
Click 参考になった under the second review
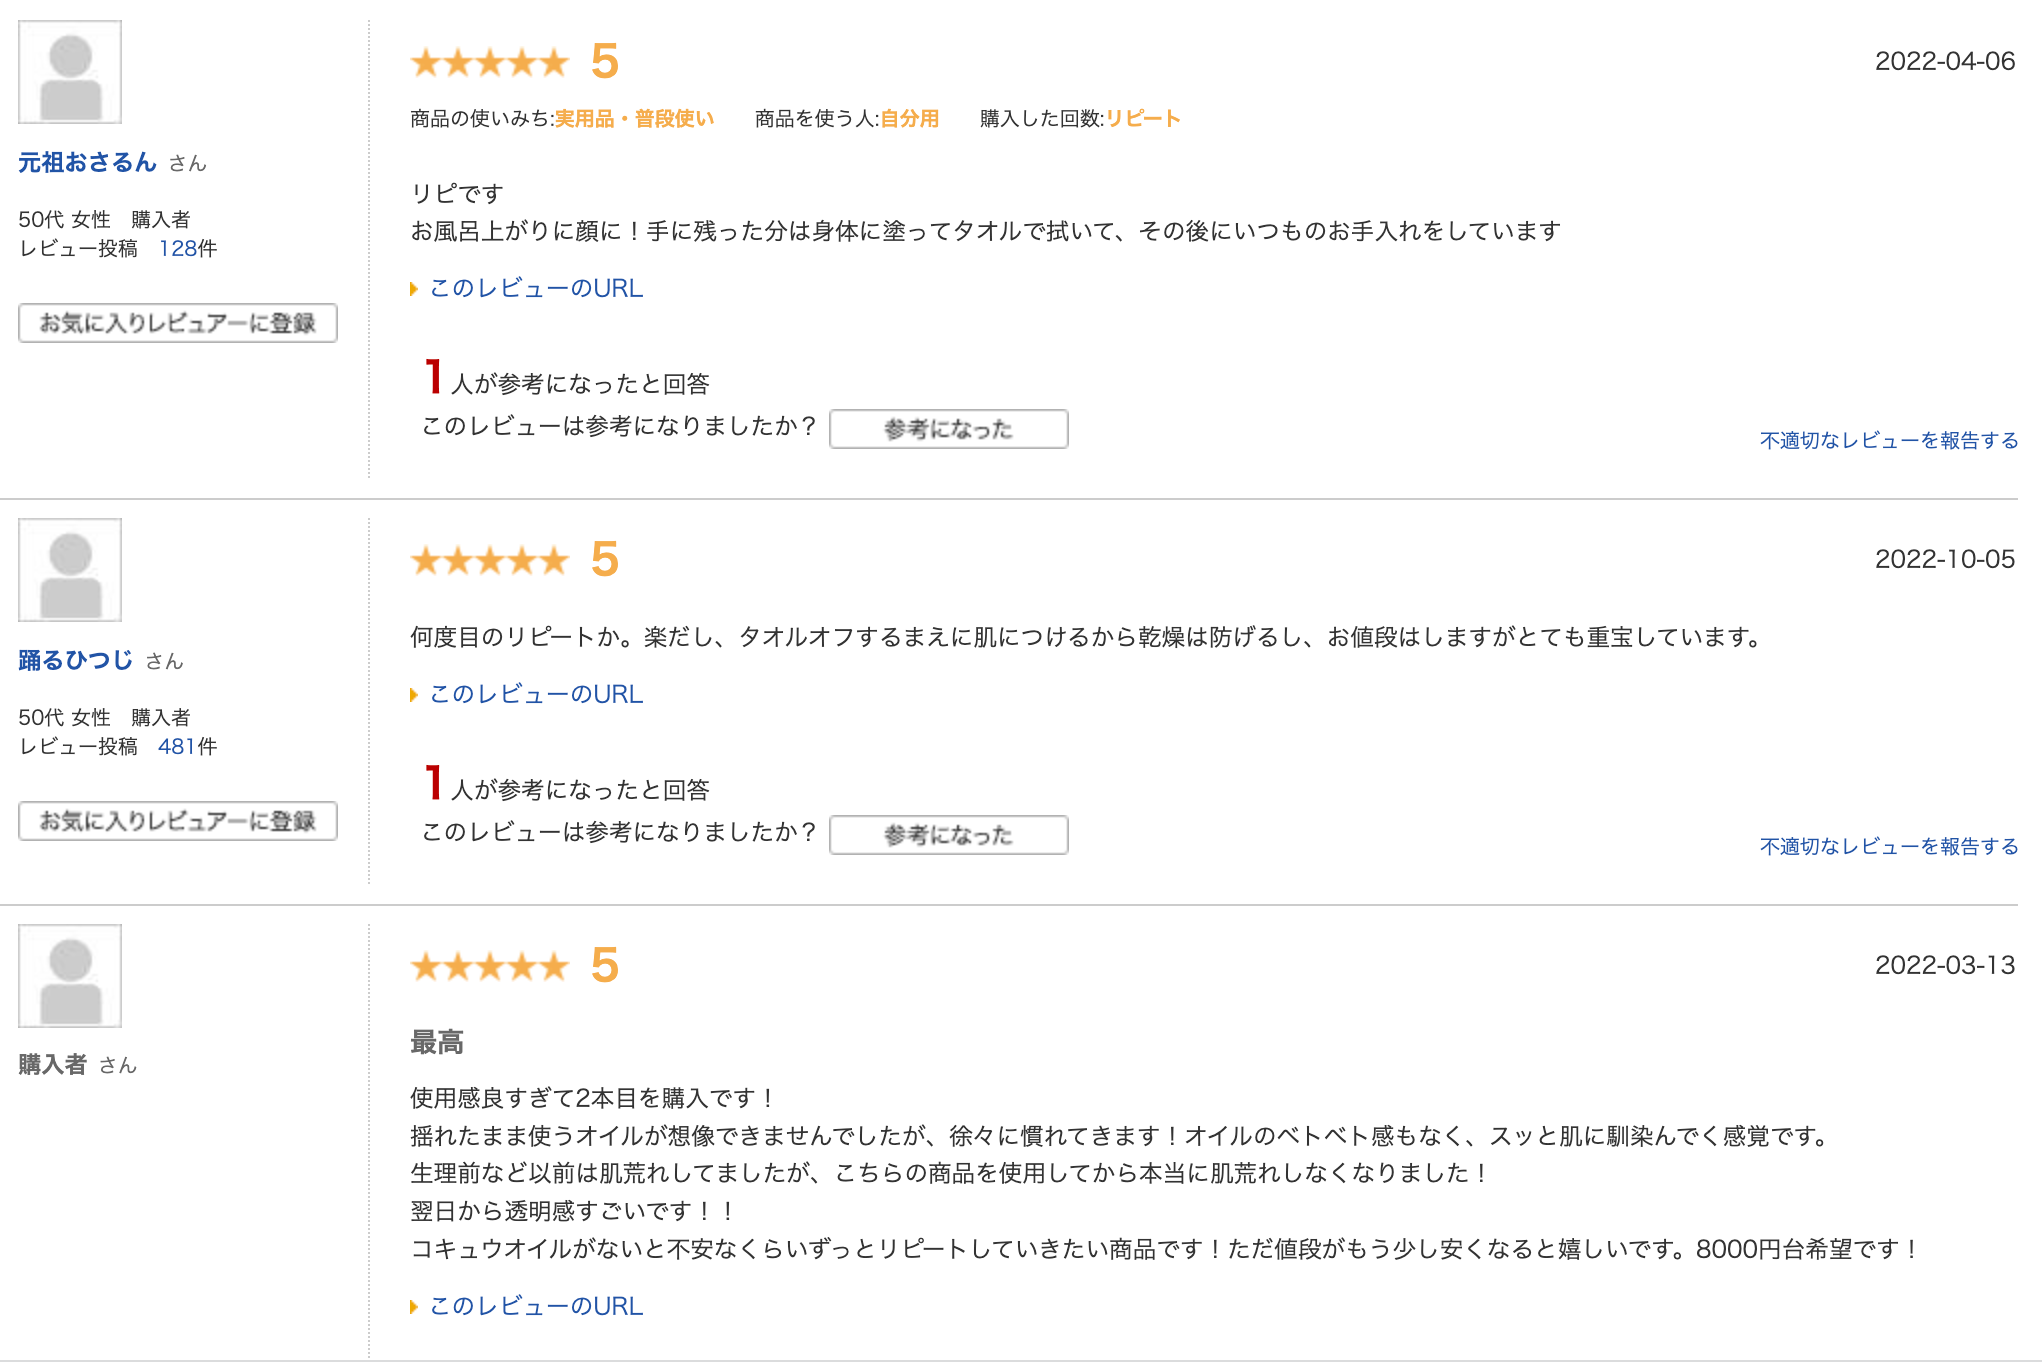[x=947, y=834]
